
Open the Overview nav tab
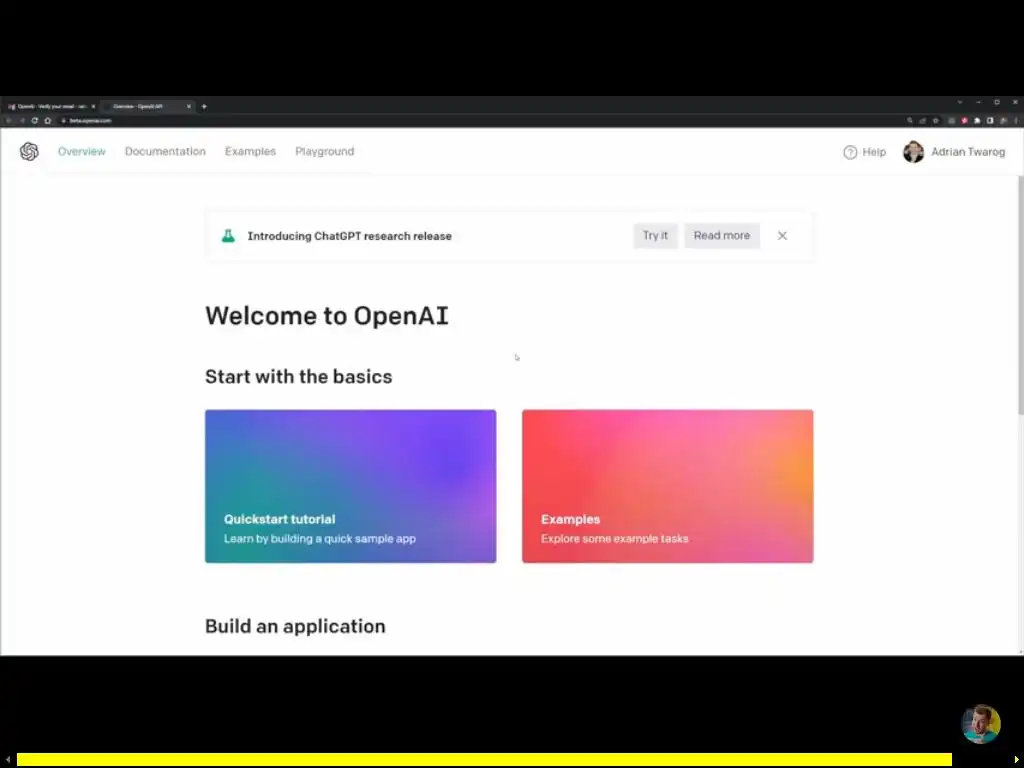[82, 152]
